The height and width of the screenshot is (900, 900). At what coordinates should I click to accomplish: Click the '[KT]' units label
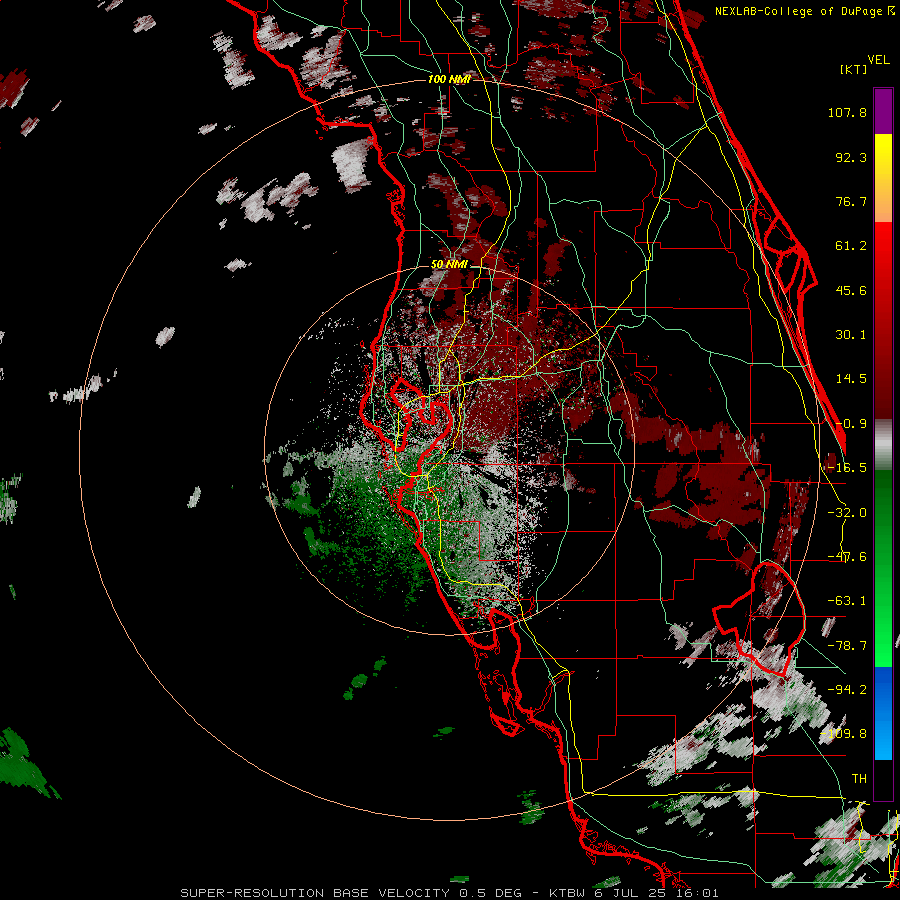(853, 69)
